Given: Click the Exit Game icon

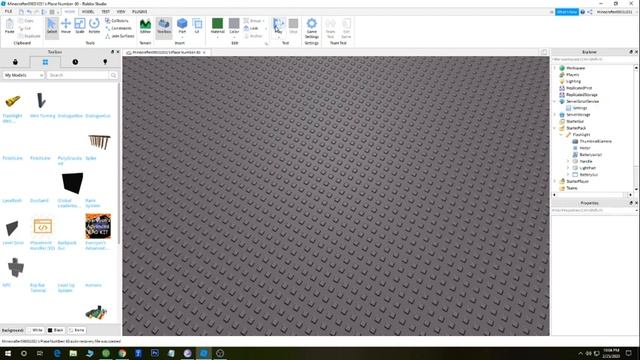Looking at the screenshot, I should [x=346, y=27].
